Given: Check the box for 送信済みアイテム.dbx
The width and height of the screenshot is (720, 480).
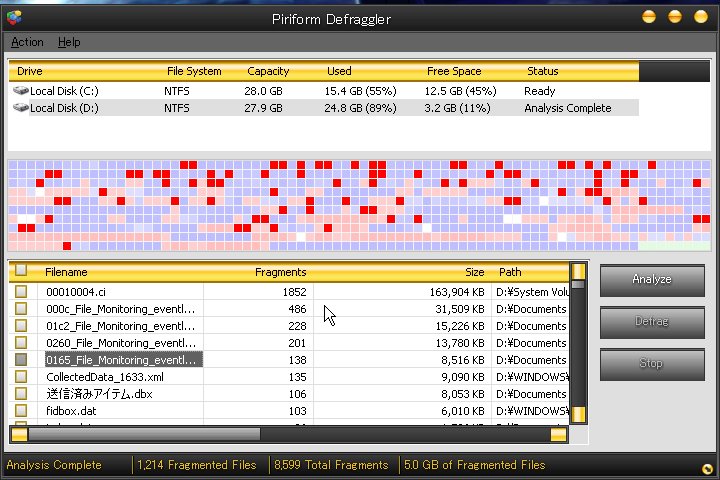Looking at the screenshot, I should tap(21, 394).
